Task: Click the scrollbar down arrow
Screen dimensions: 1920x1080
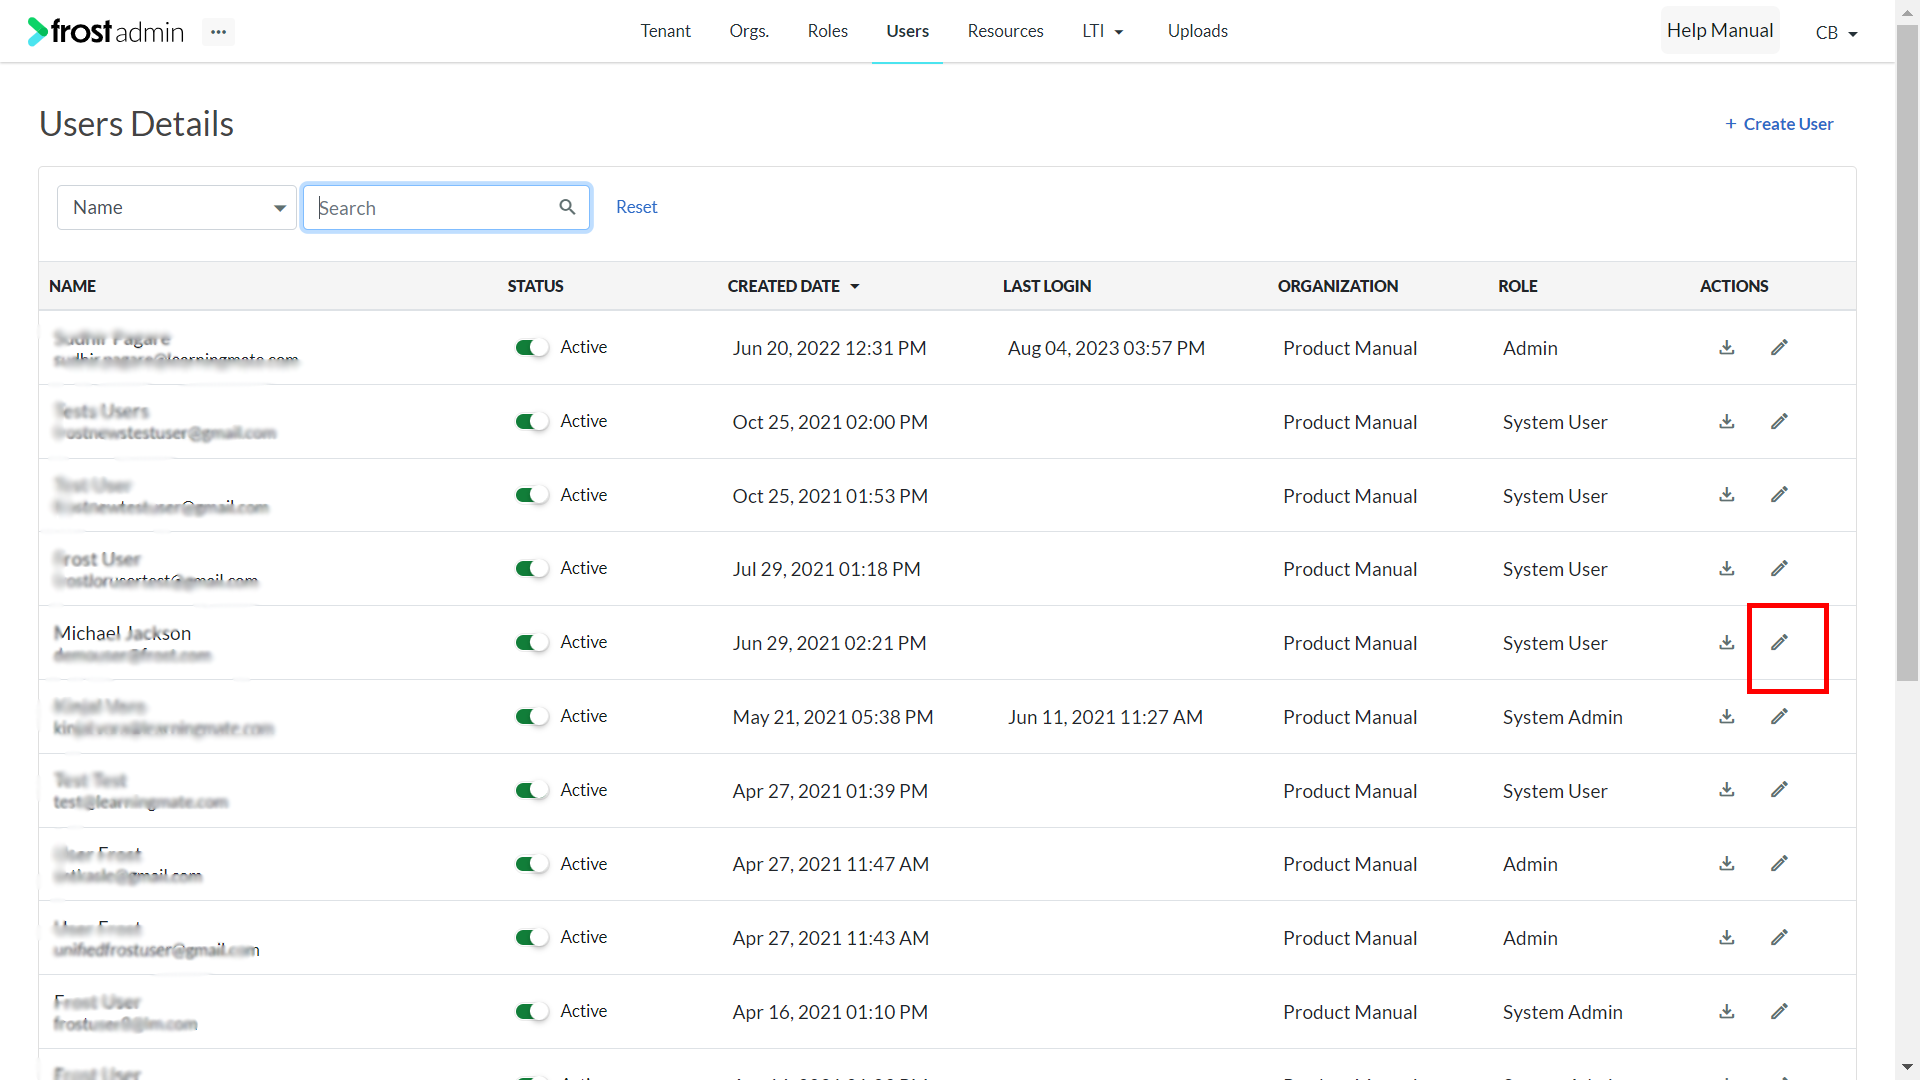Action: coord(1908,1068)
